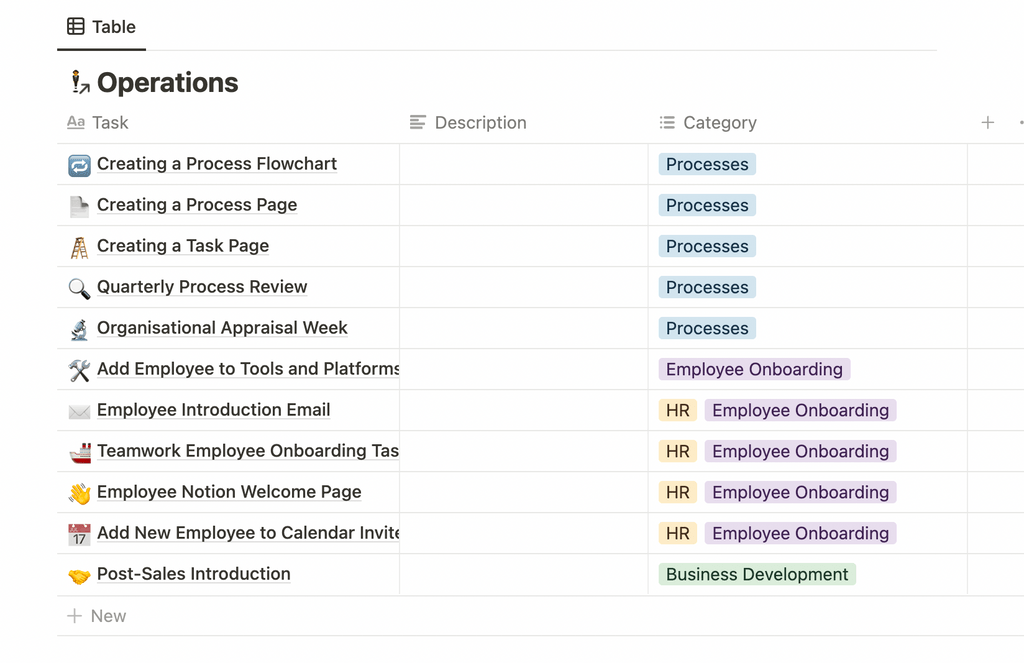
Task: Open the Quarterly Process Review page link
Action: pyautogui.click(x=202, y=287)
